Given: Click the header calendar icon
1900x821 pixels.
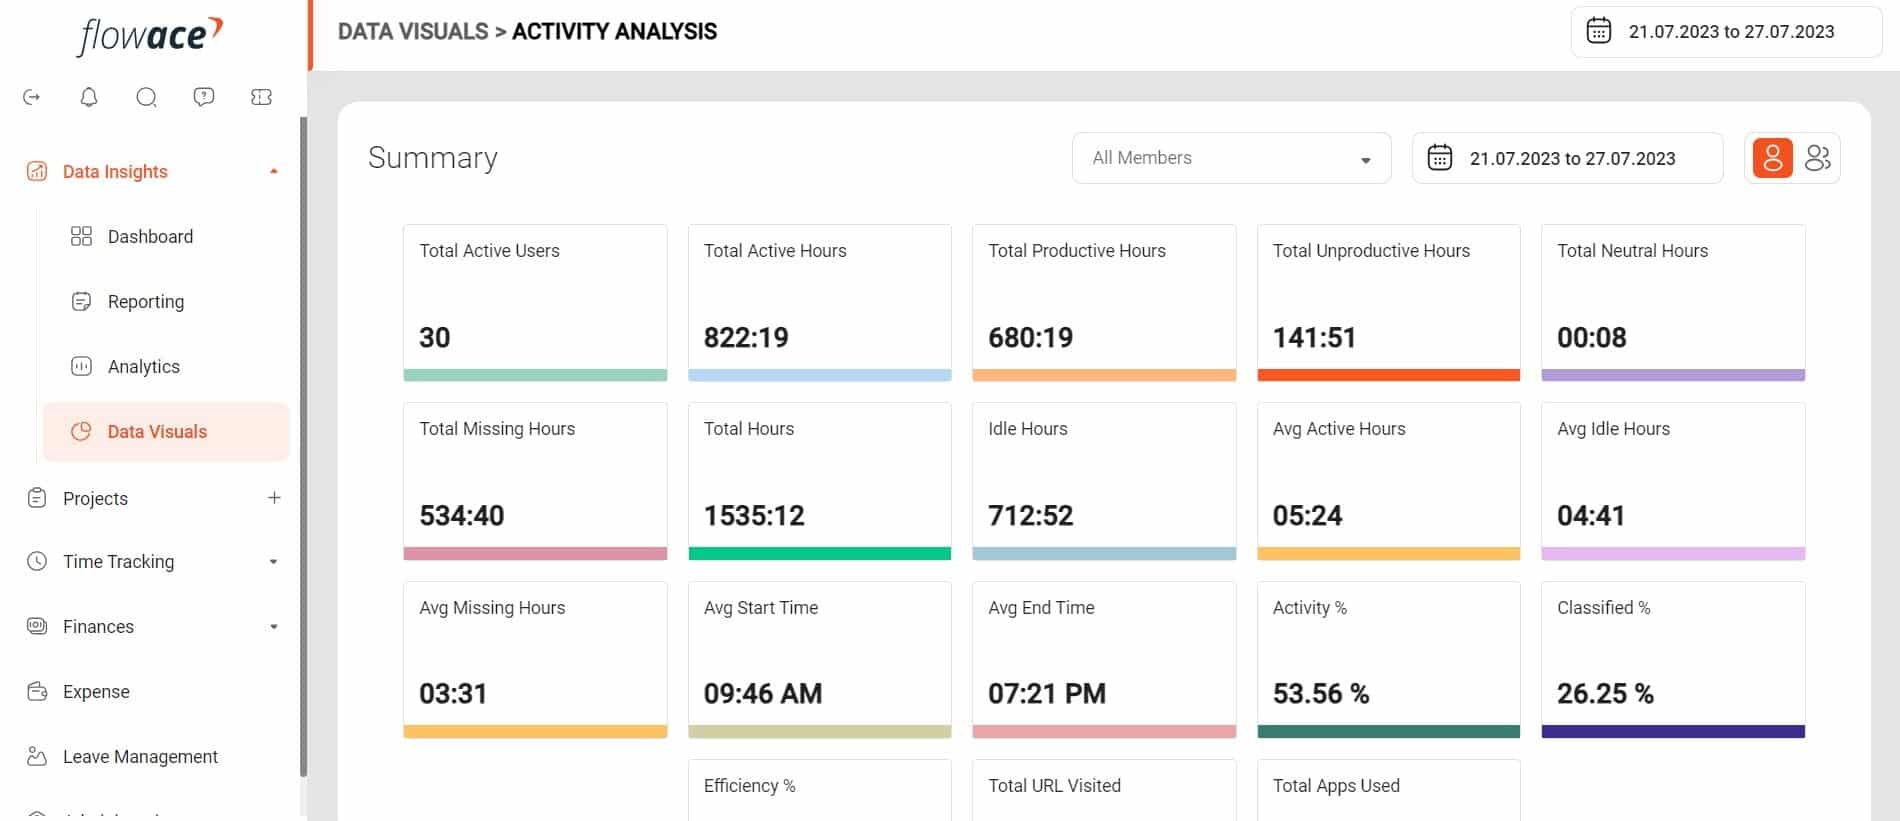Looking at the screenshot, I should [x=1599, y=31].
